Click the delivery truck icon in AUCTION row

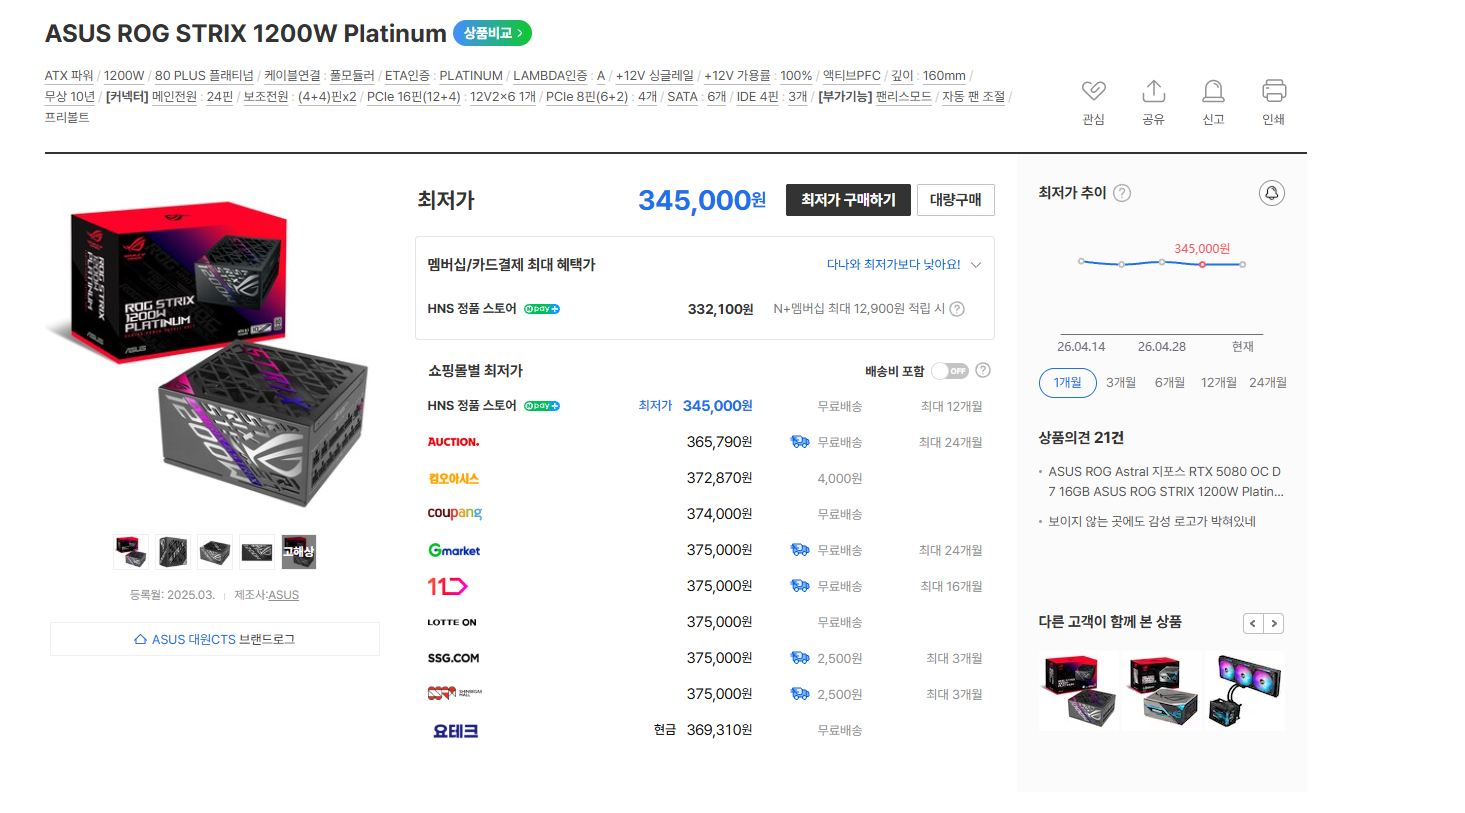pos(800,442)
